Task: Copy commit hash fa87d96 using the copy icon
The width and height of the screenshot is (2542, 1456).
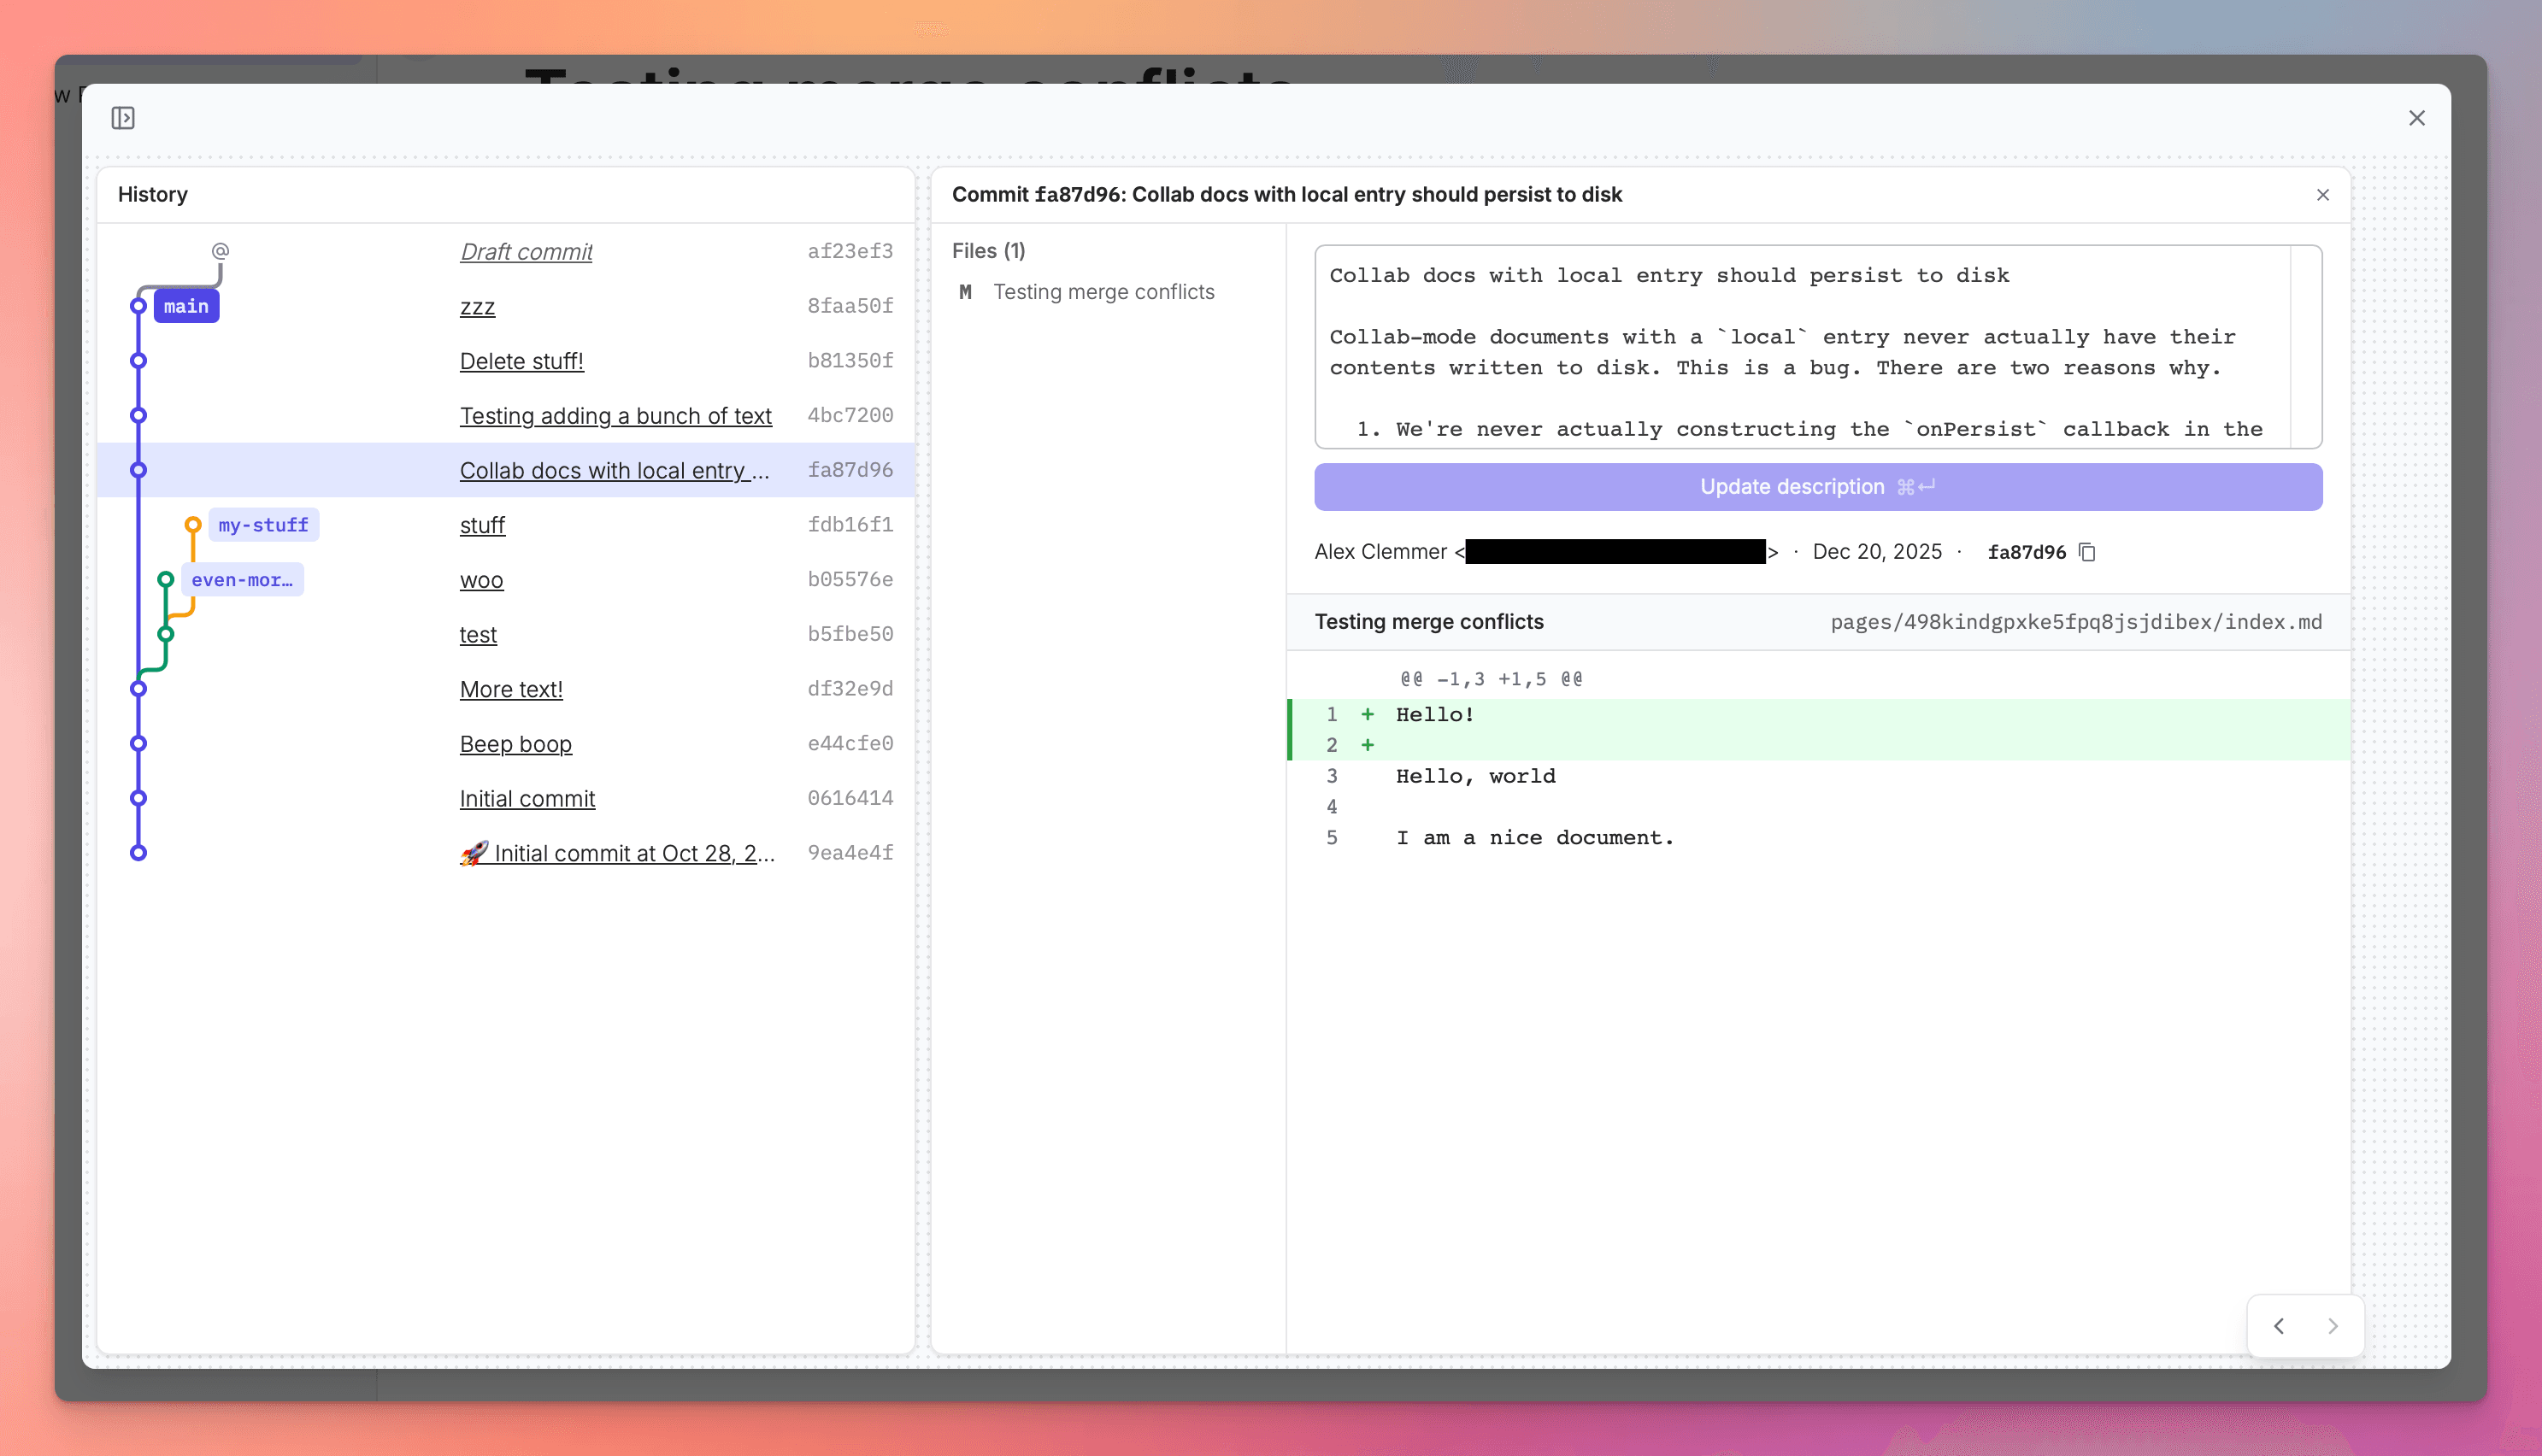Action: pos(2089,552)
